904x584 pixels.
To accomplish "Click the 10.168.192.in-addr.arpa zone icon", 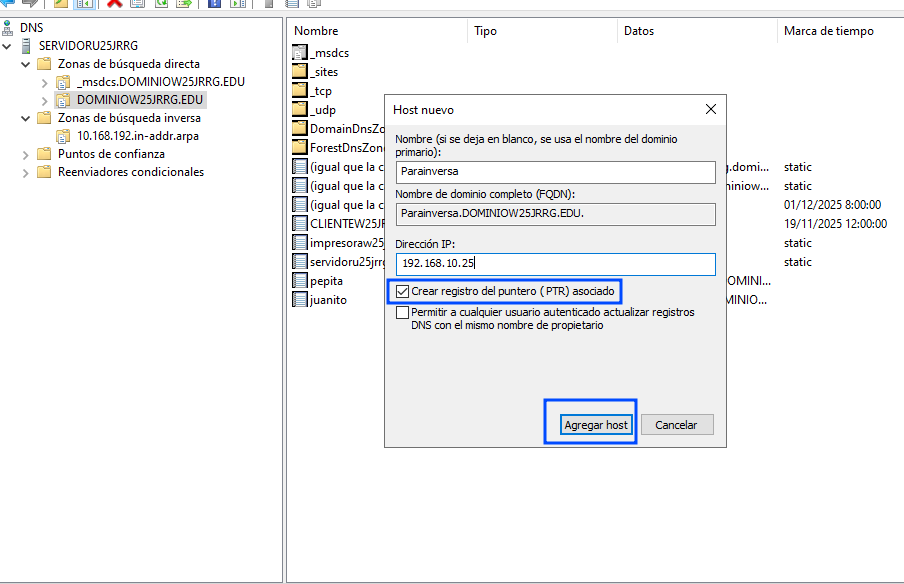I will tap(63, 136).
